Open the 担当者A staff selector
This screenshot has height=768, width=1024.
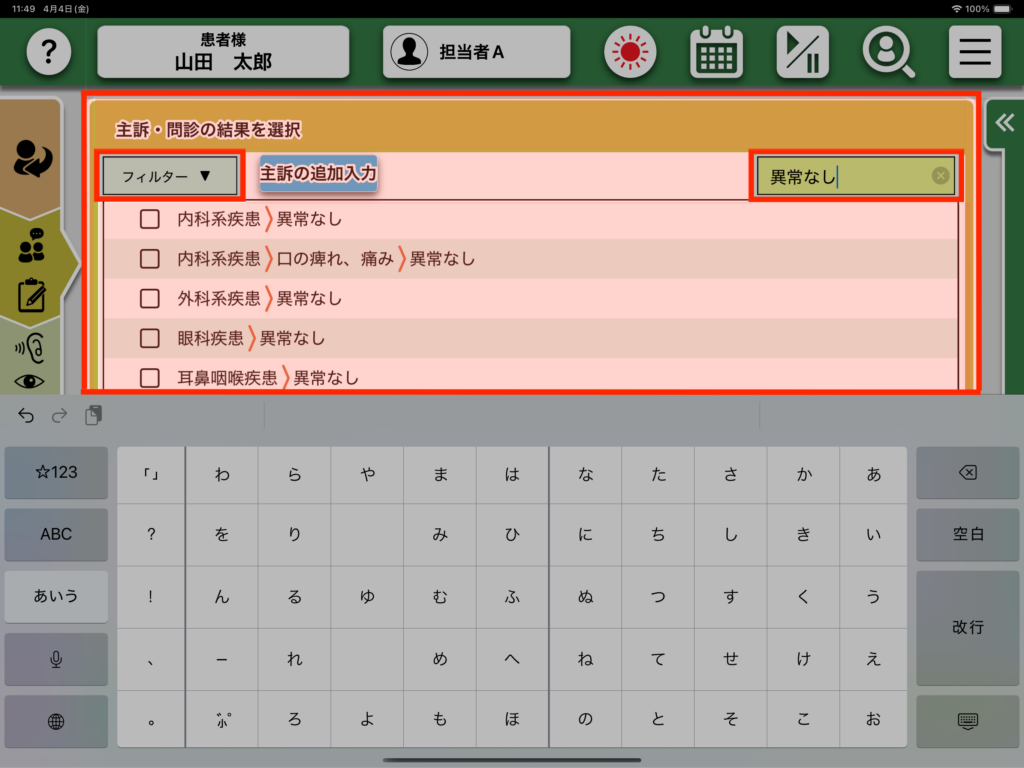tap(476, 52)
